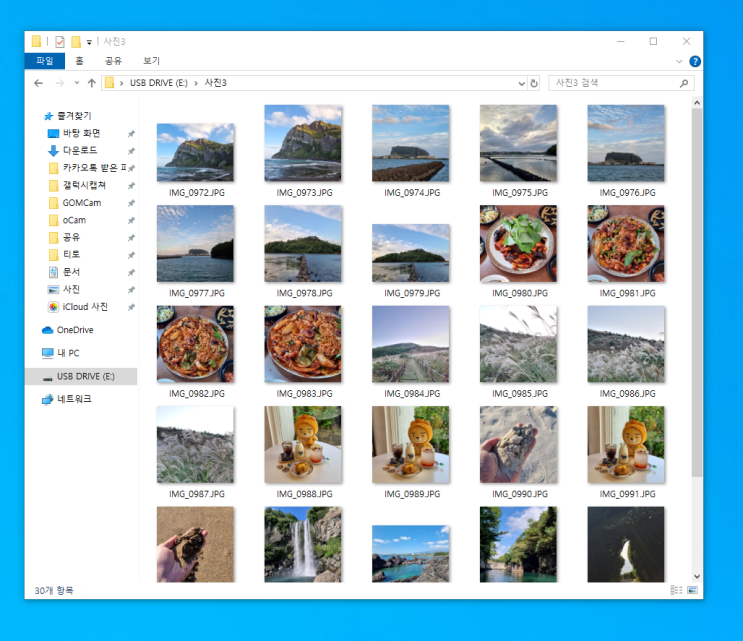
Task: Click the pin icon next to GOMCam
Action: (131, 203)
